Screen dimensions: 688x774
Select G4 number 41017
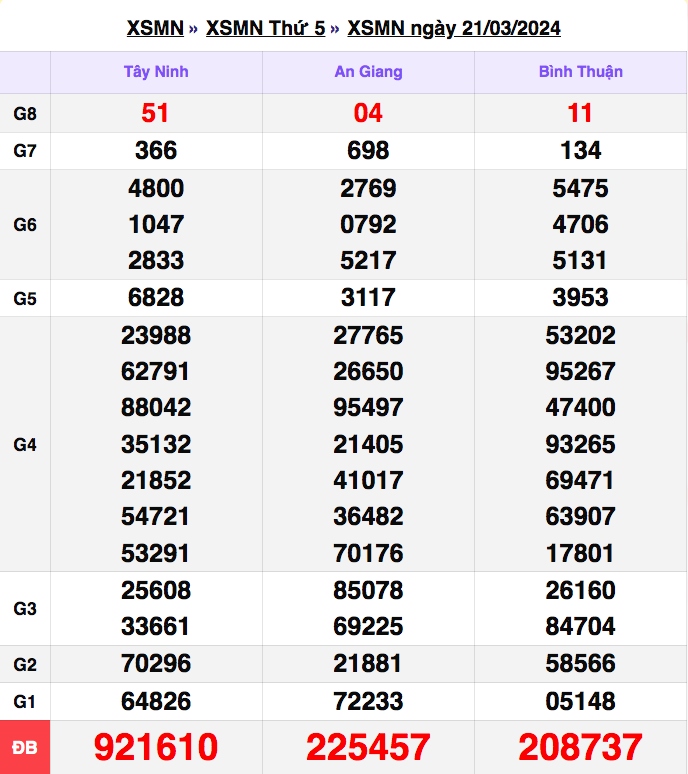pos(368,480)
